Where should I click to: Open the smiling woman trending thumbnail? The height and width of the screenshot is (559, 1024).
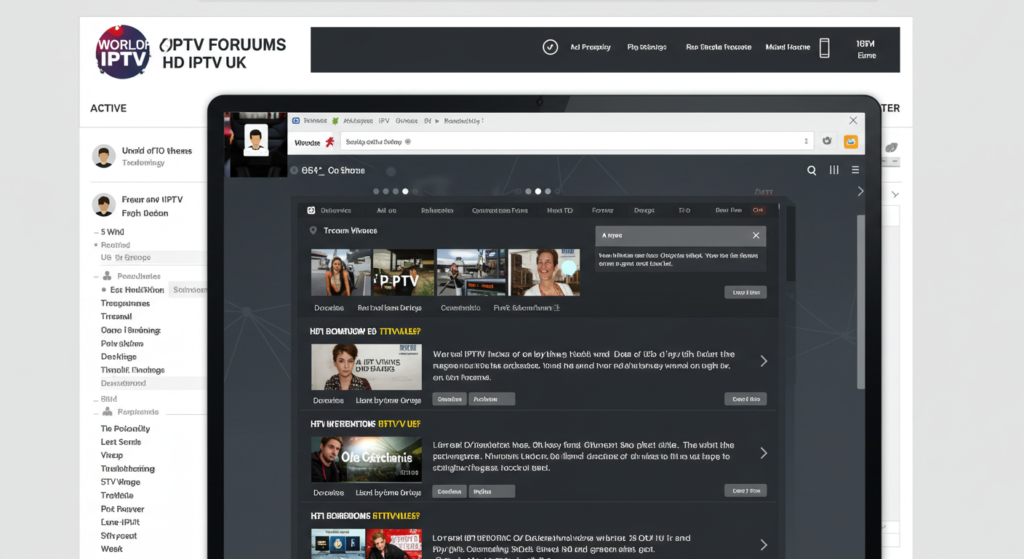pos(544,273)
